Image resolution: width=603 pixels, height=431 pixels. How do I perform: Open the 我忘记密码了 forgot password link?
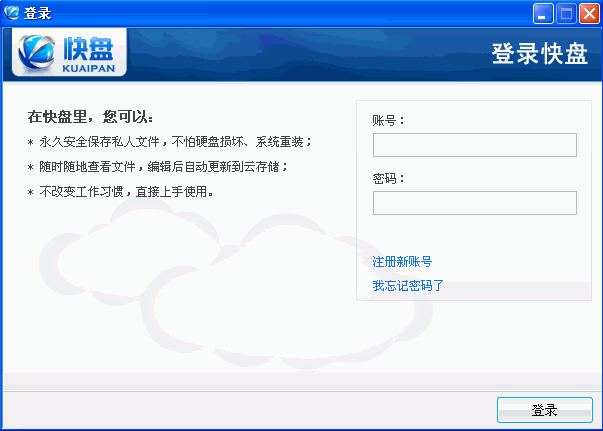(x=408, y=286)
